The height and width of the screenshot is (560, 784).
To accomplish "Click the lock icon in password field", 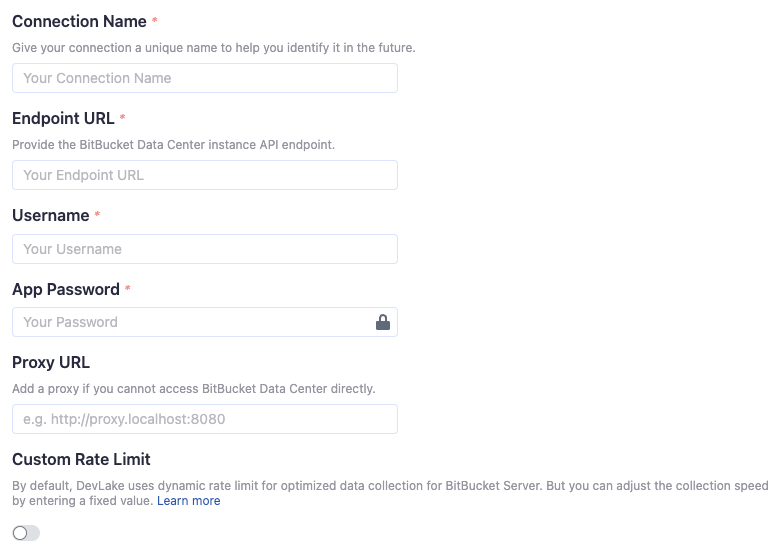I will [382, 322].
